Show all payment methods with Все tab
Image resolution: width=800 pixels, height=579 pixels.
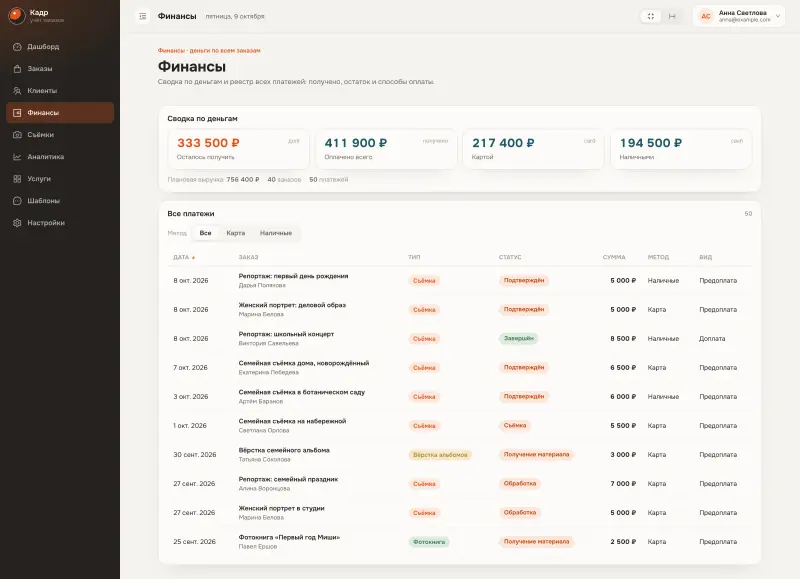tap(205, 233)
